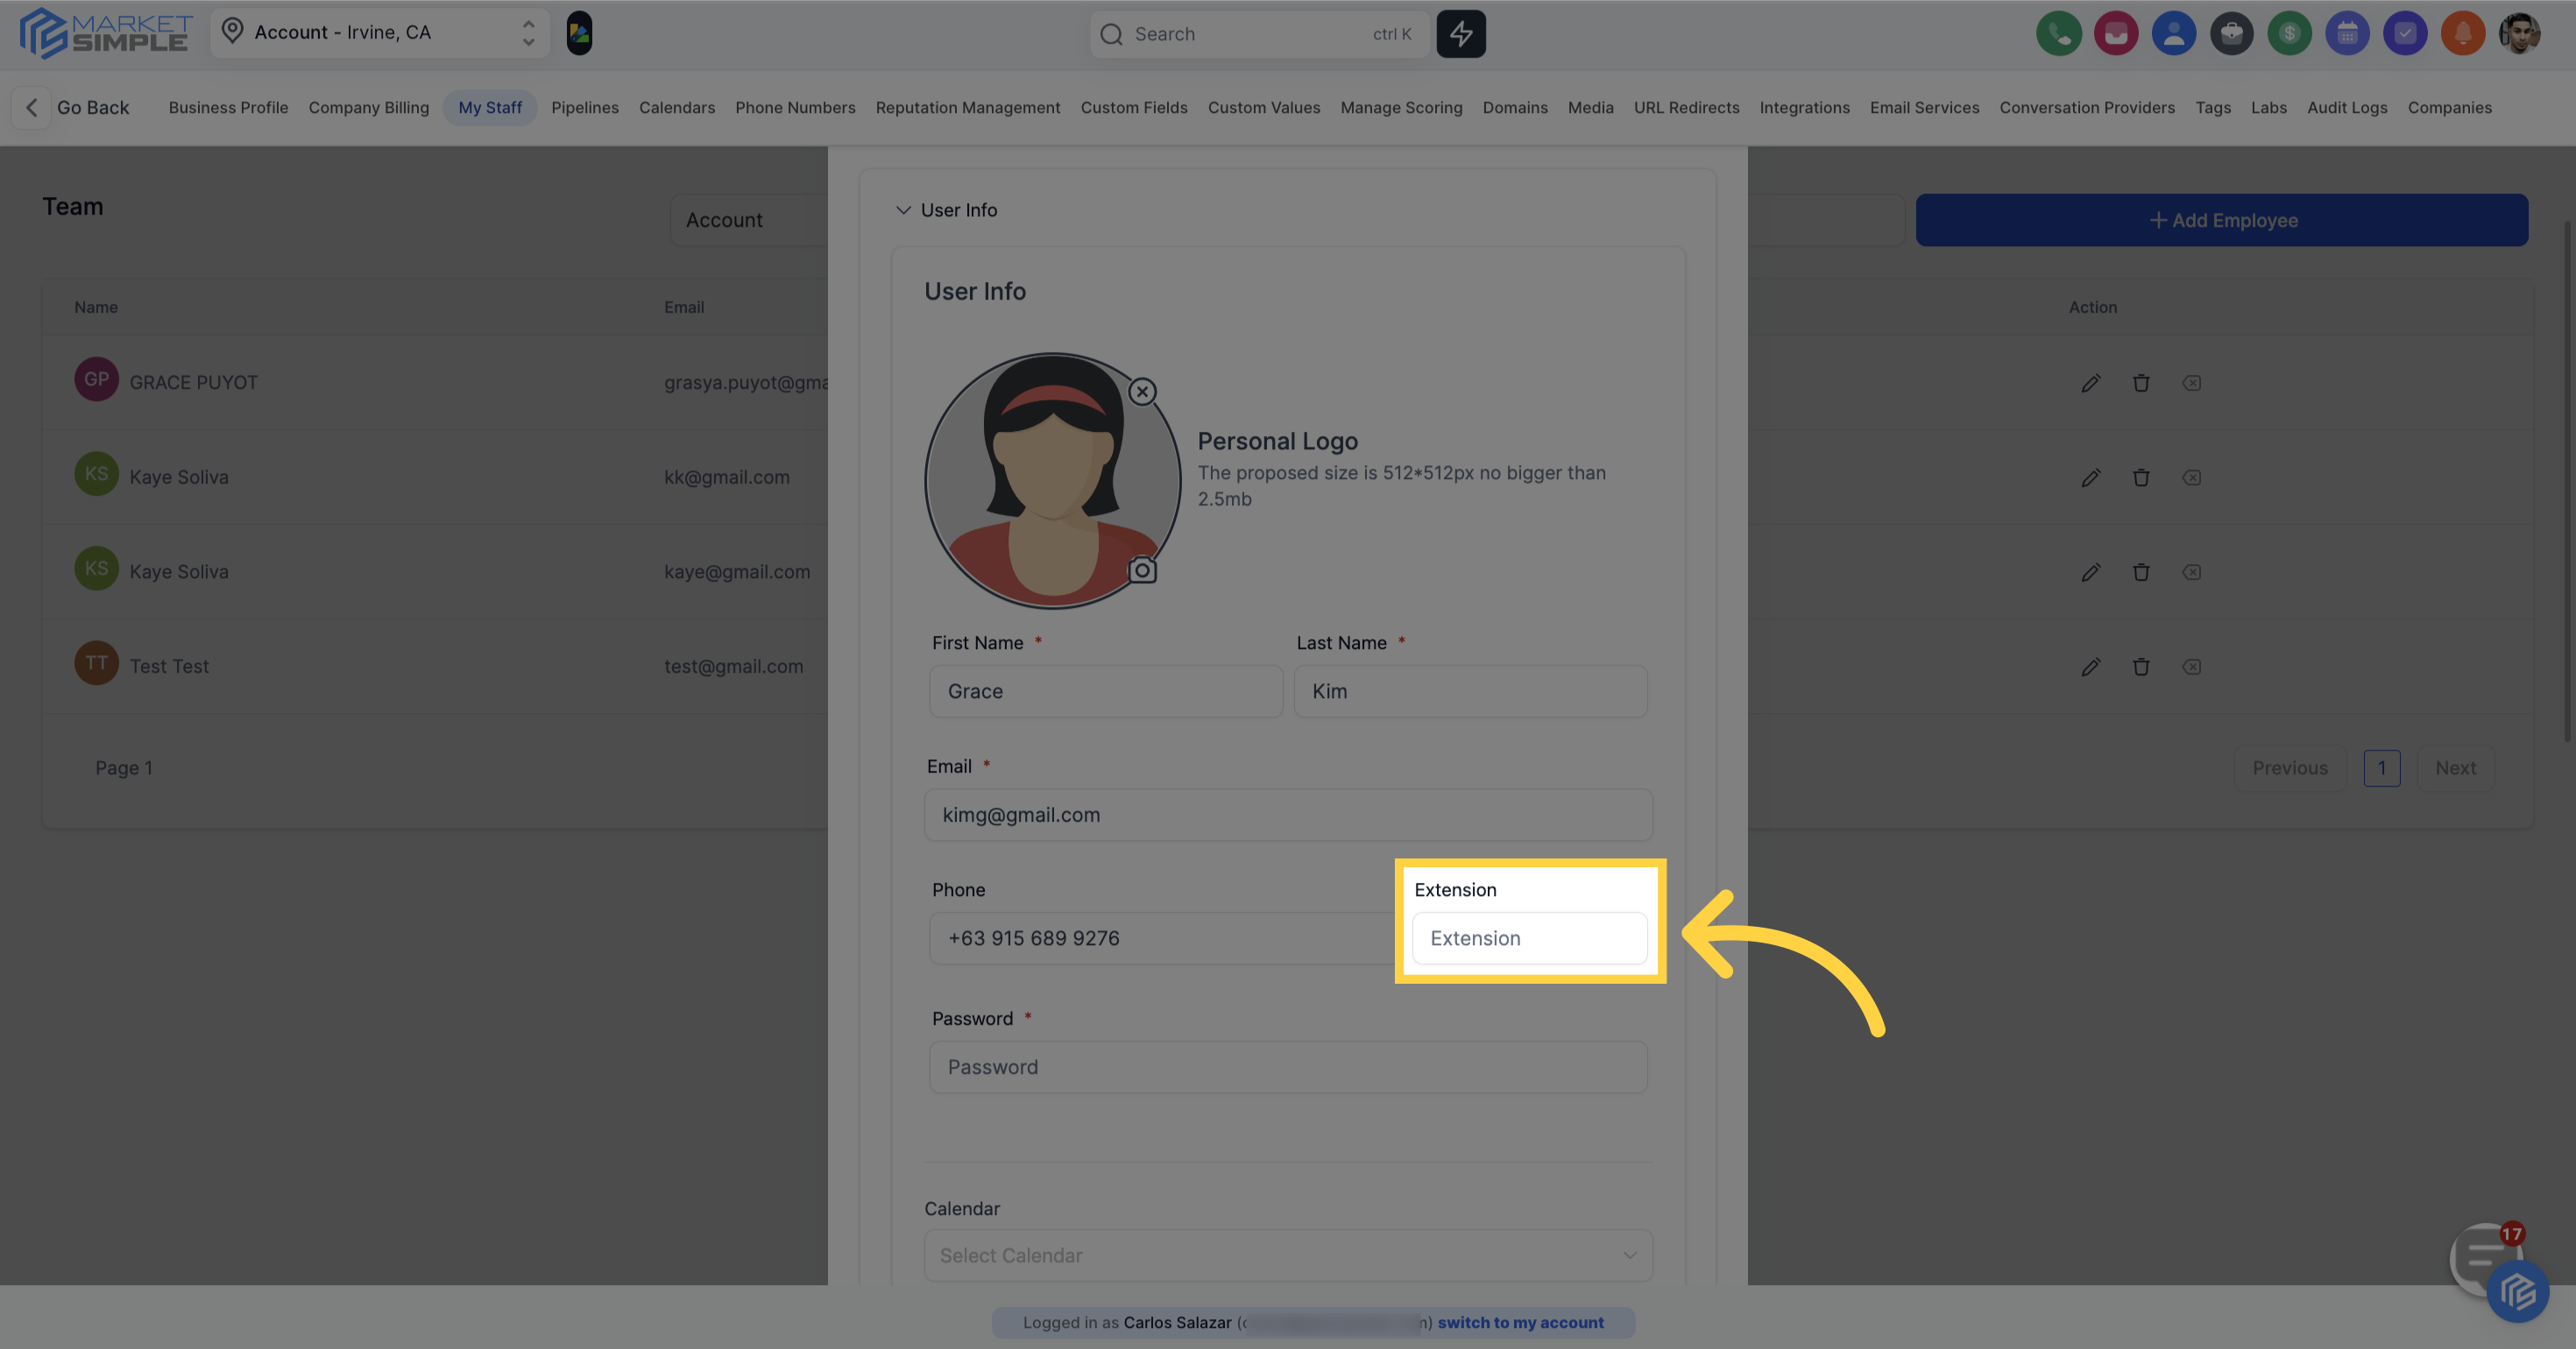Screen dimensions: 2576x1349
Task: Open the Custom Fields tab
Action: pos(1133,108)
